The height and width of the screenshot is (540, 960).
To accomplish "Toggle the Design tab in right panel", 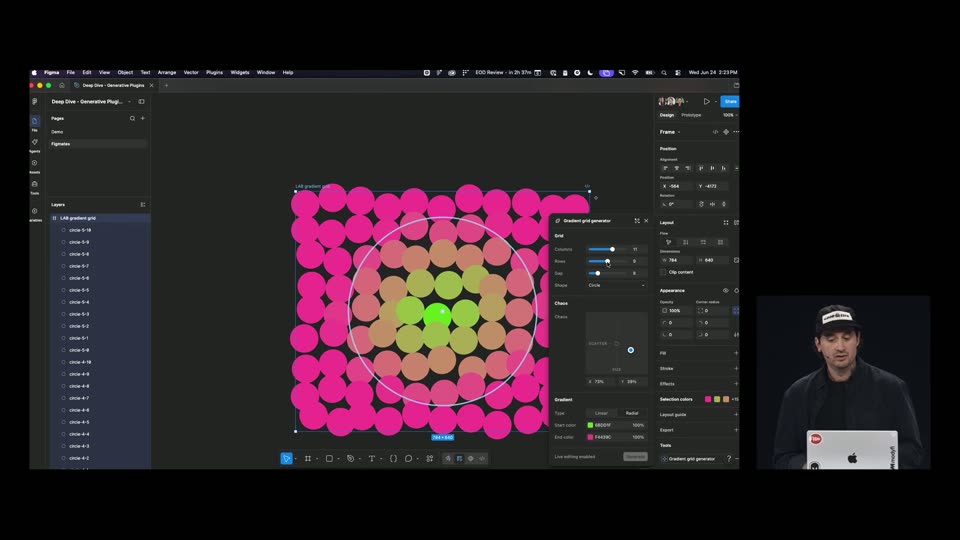I will pos(667,115).
